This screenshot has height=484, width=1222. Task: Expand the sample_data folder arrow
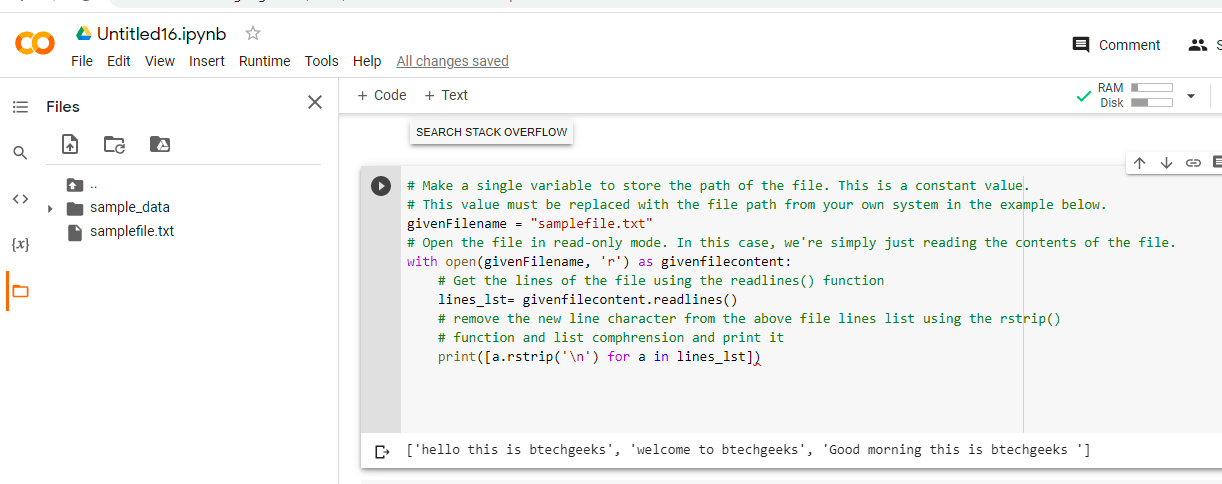50,208
